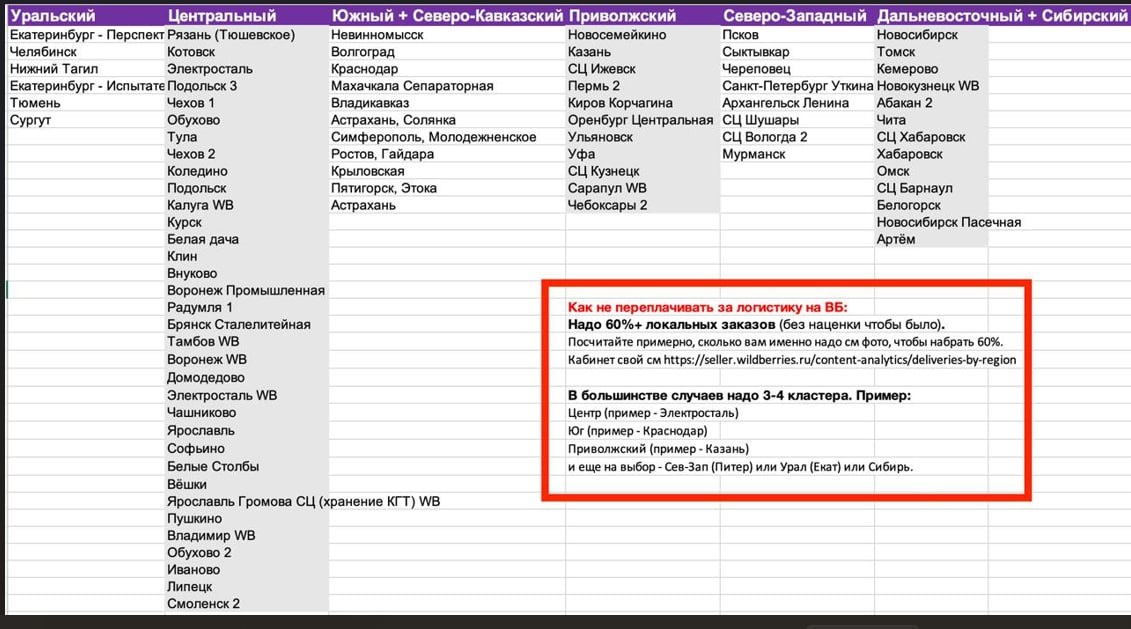The image size is (1131, 629).
Task: Click the СЦ Хабаровск cell
Action: click(931, 137)
